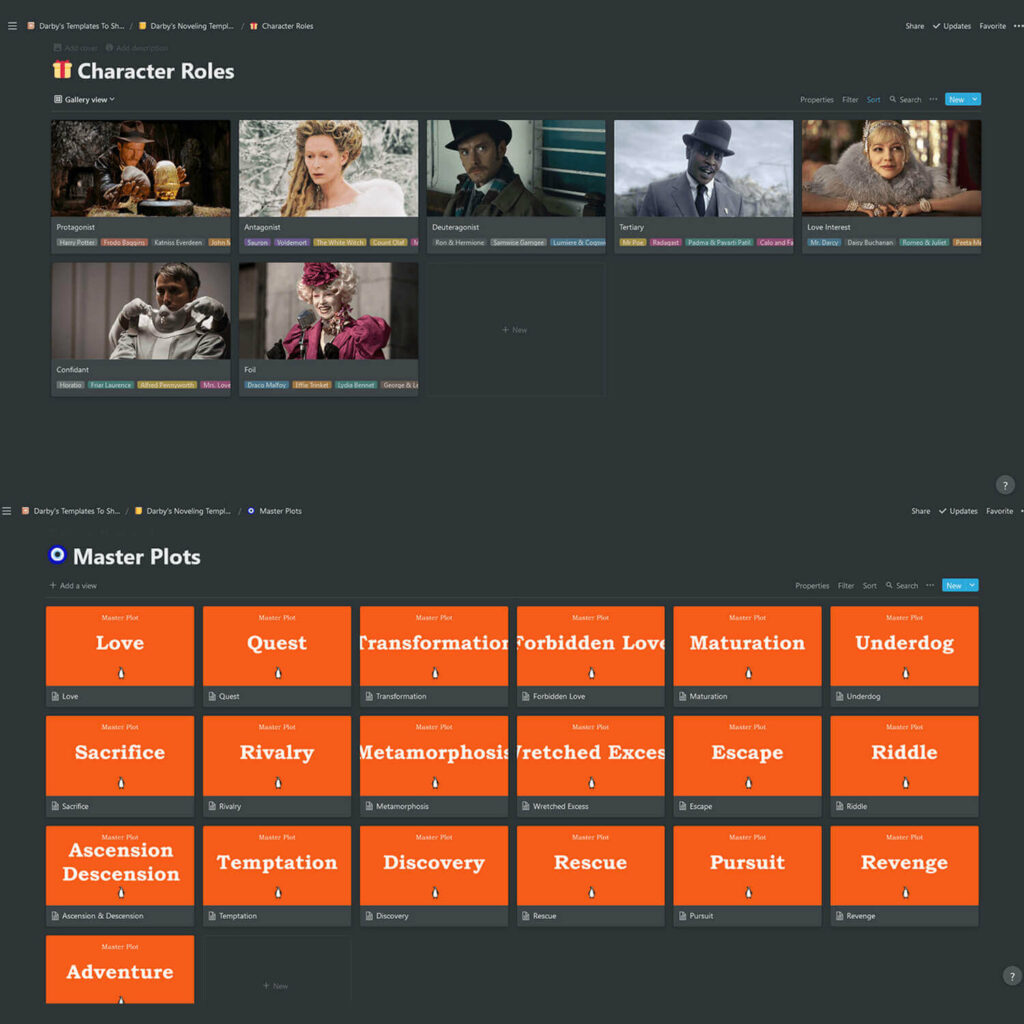The image size is (1024, 1024).
Task: Click Share in Character Roles top bar
Action: pyautogui.click(x=914, y=26)
